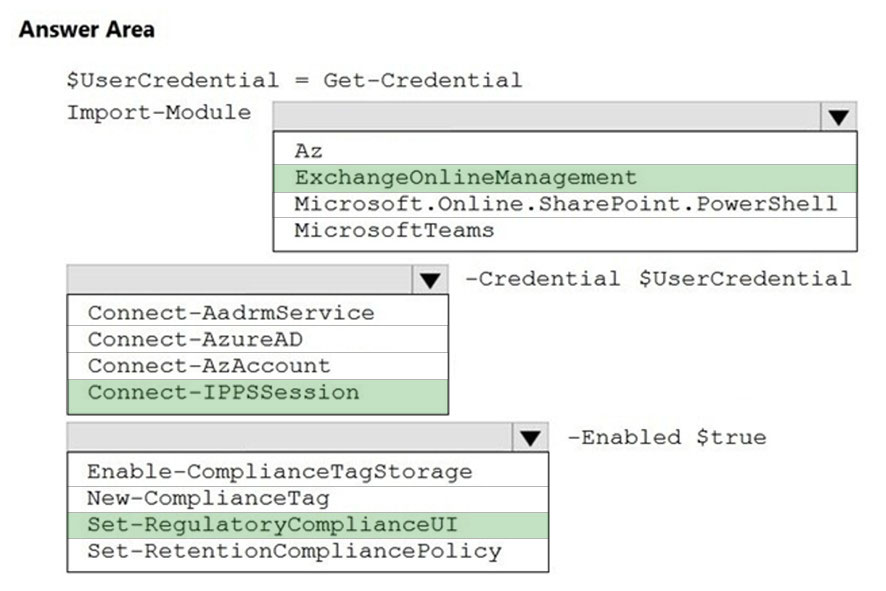
Task: Choose ExchangeOnlineManagement module option
Action: pyautogui.click(x=565, y=178)
